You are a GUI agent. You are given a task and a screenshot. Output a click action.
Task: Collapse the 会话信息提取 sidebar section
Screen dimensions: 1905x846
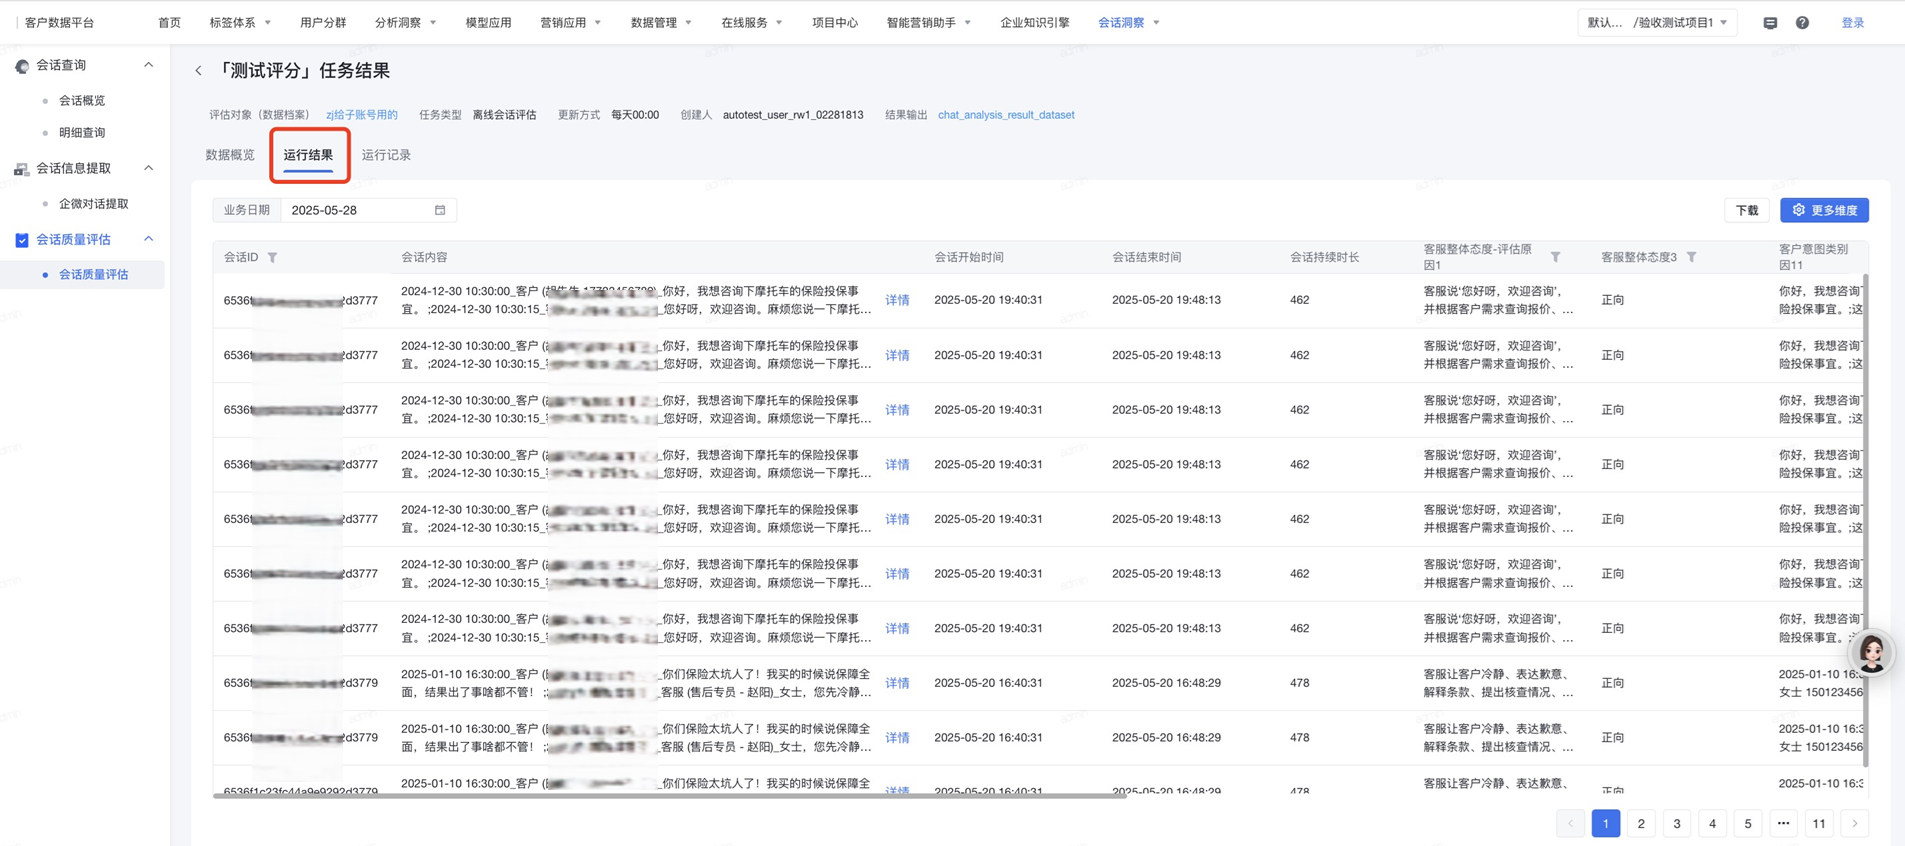click(149, 168)
